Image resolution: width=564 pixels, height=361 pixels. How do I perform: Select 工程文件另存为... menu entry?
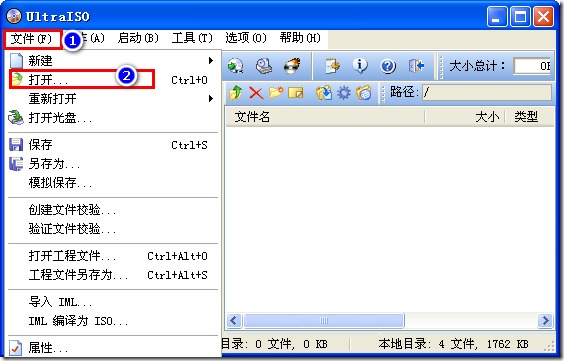113,275
